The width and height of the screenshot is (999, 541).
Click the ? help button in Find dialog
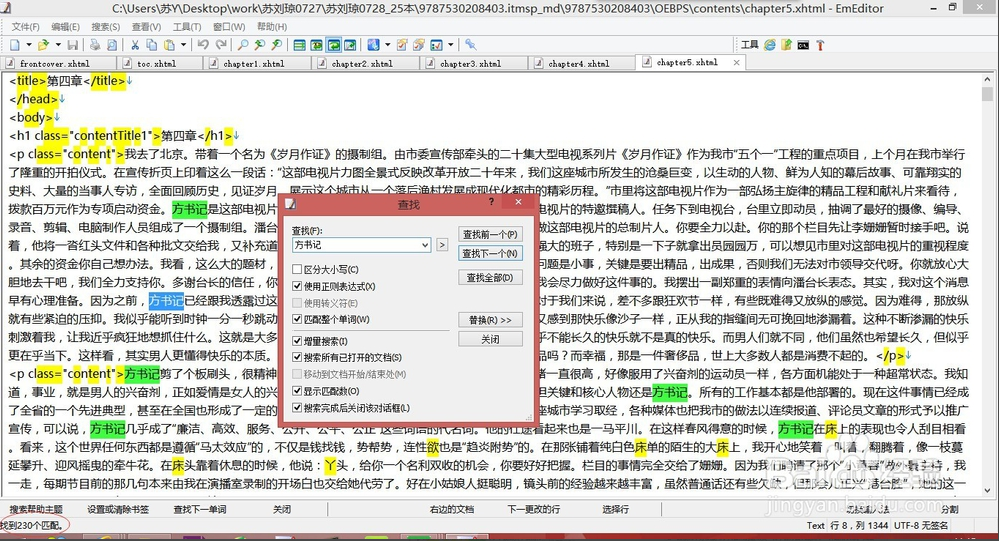tap(491, 201)
